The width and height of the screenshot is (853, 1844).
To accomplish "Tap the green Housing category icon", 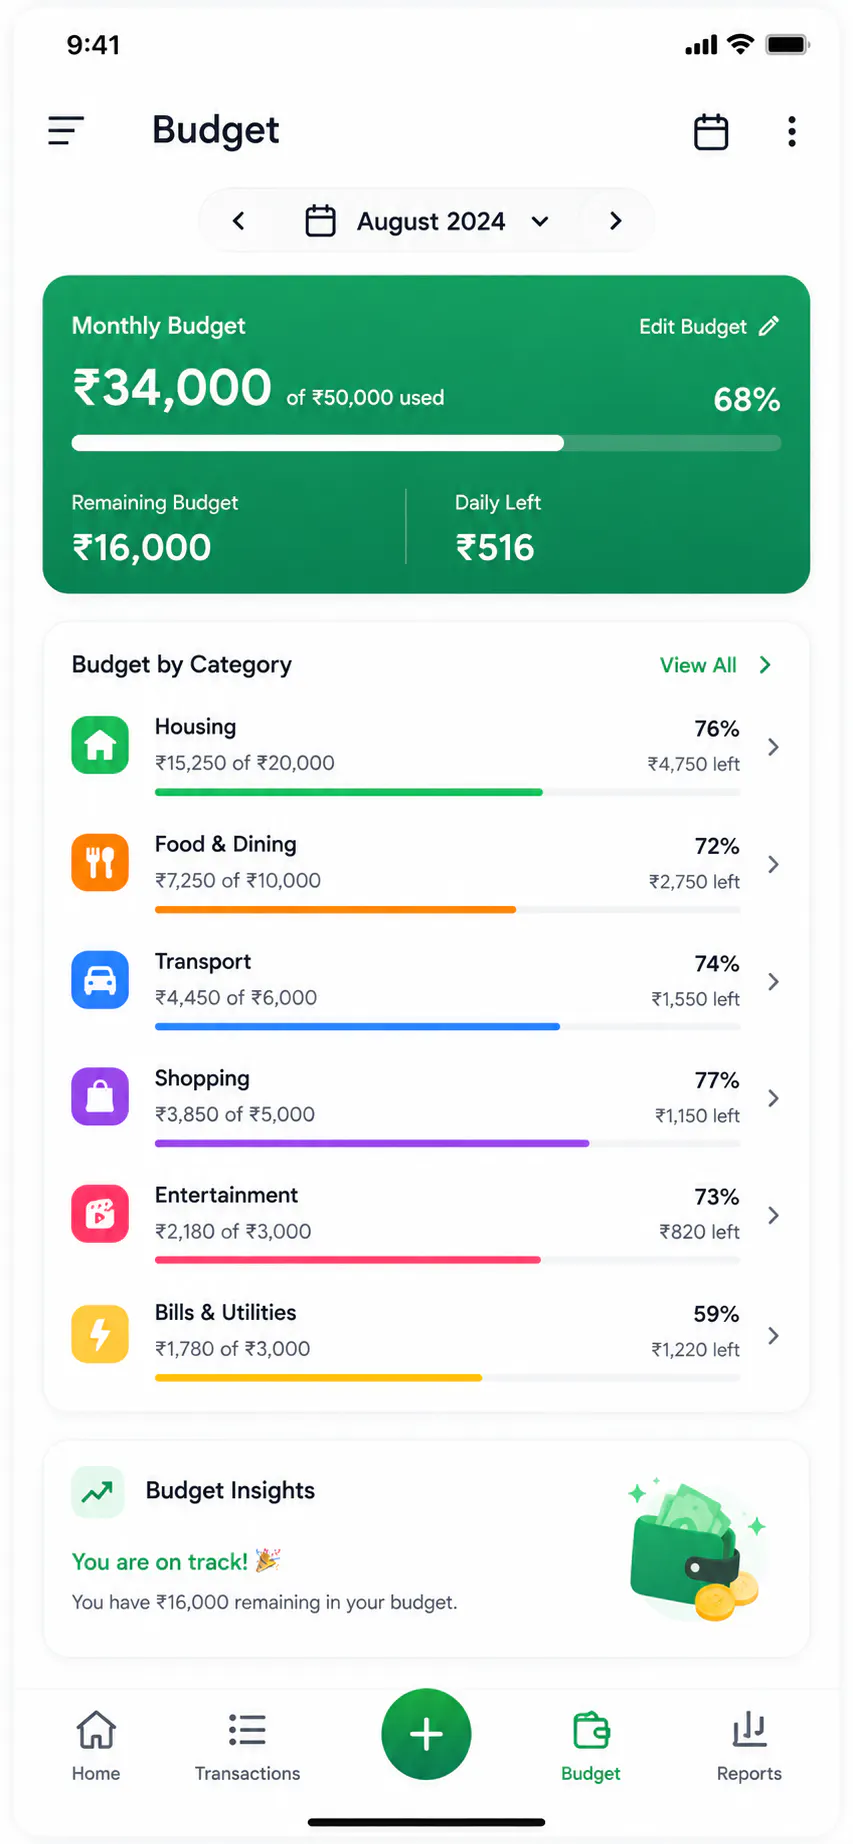I will tap(100, 745).
